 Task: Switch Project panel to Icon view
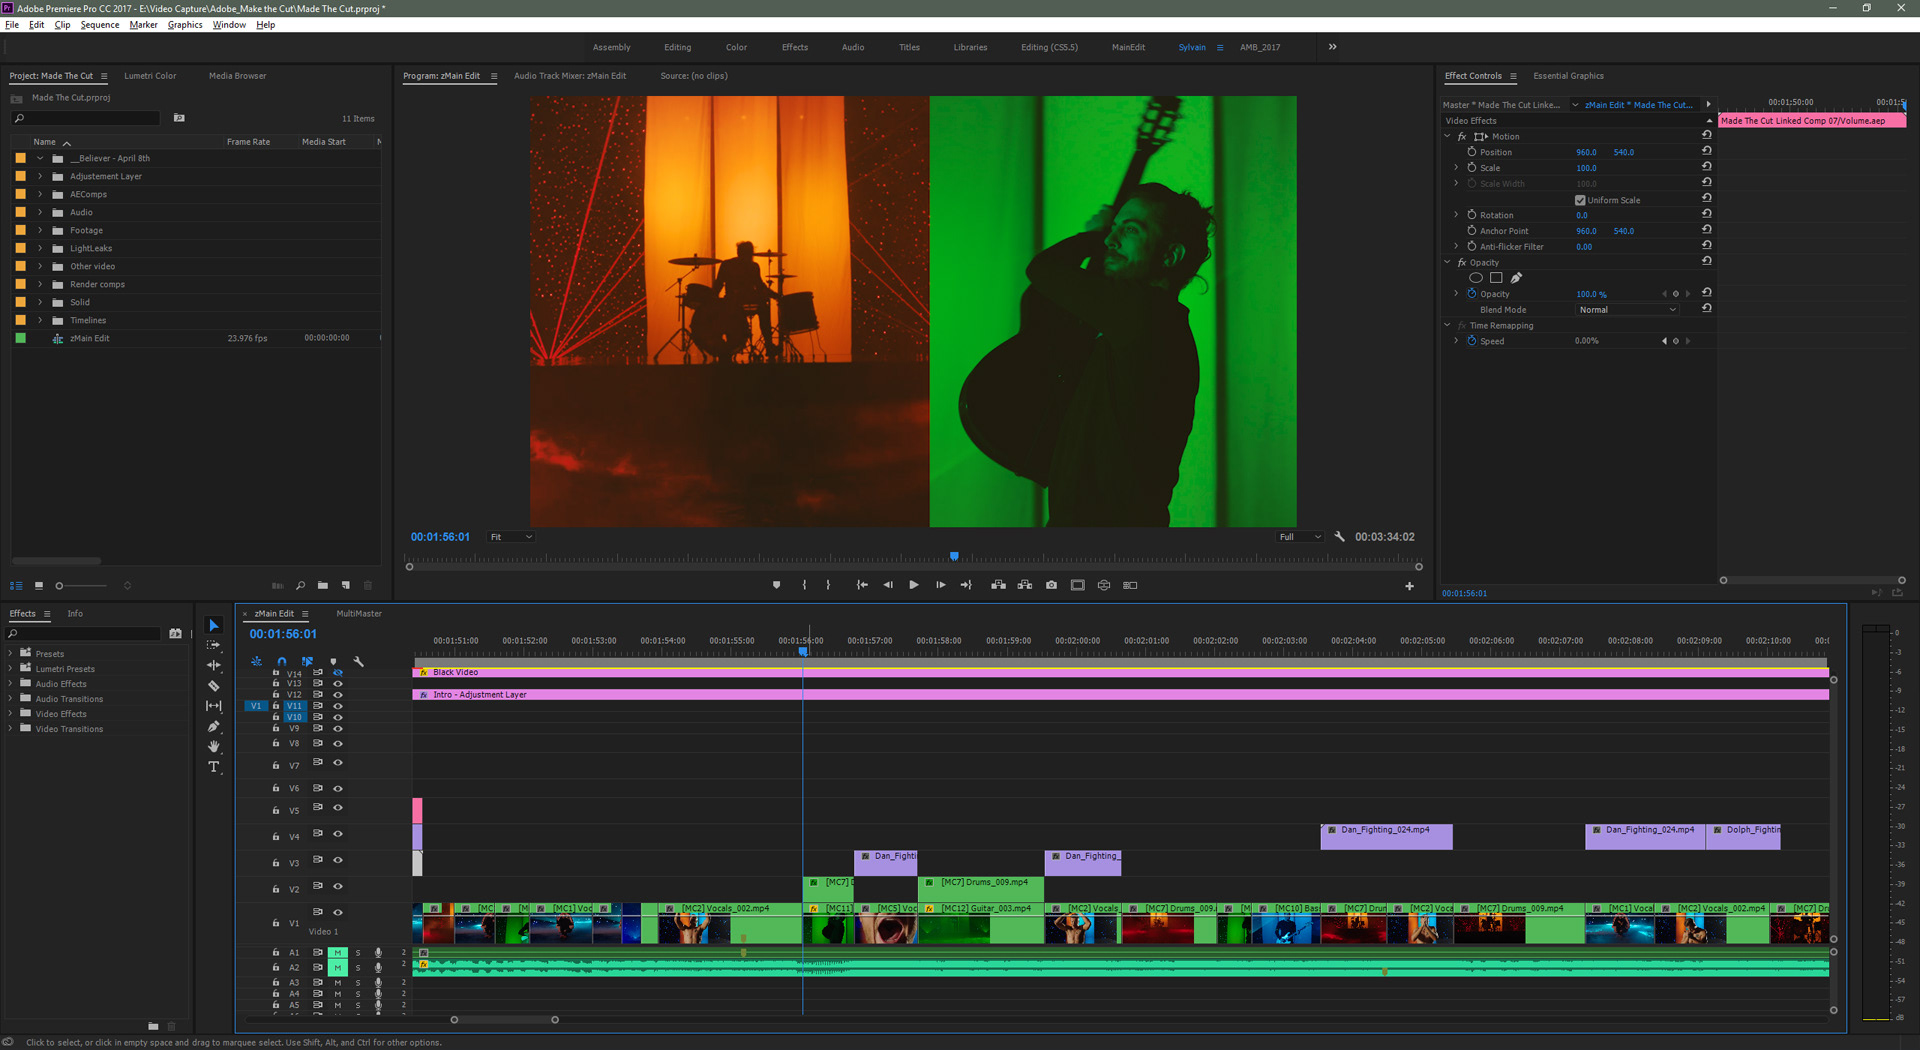(x=38, y=586)
